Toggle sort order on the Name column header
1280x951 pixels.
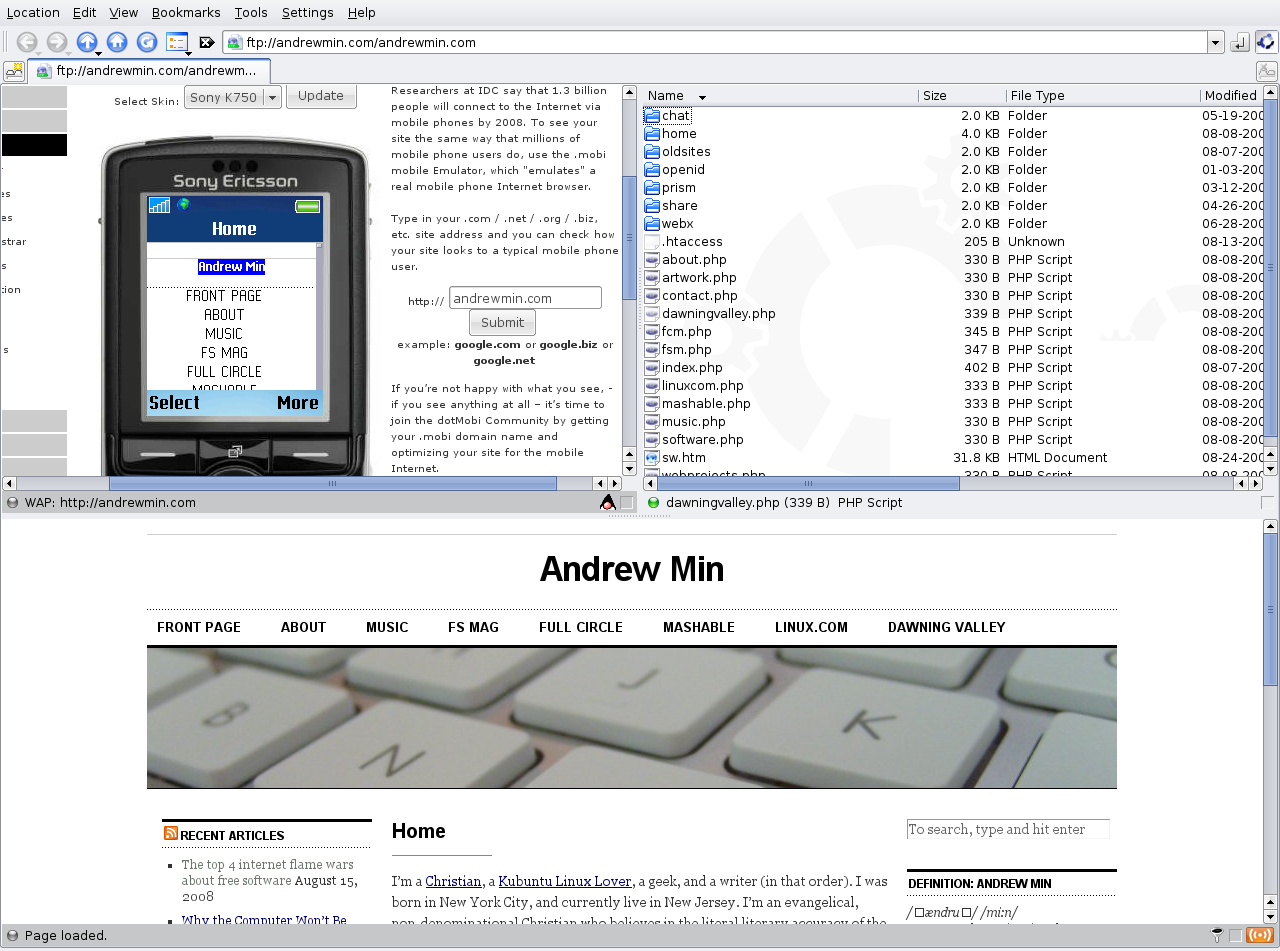[780, 96]
